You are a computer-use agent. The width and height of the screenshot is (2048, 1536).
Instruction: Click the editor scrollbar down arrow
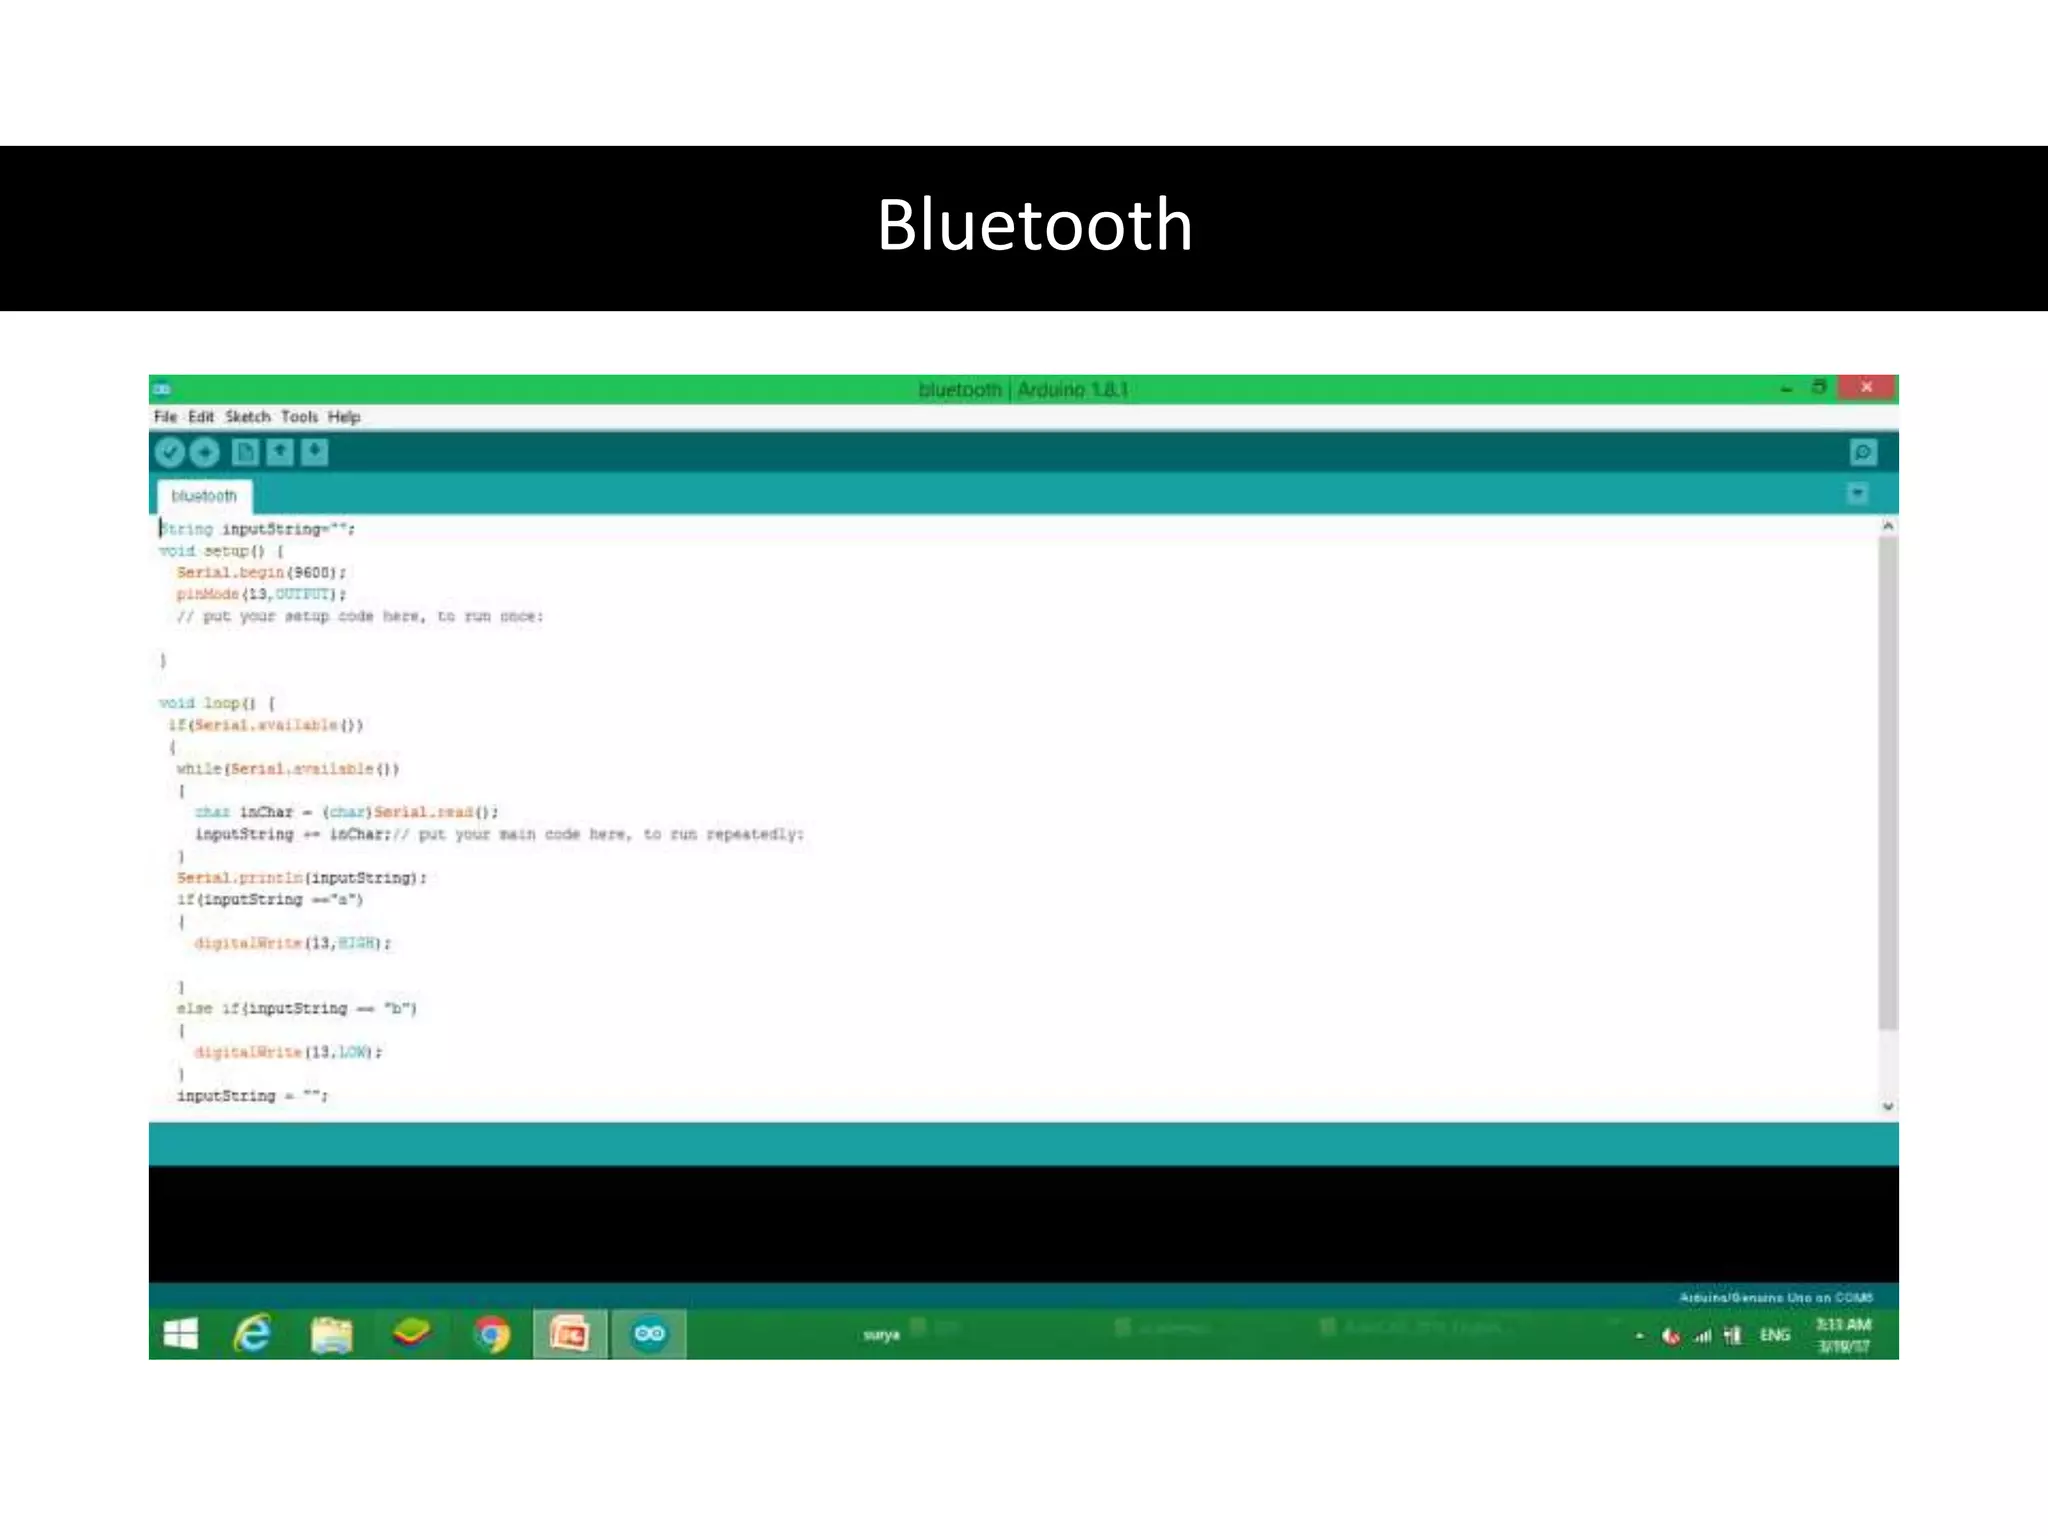(x=1888, y=1106)
